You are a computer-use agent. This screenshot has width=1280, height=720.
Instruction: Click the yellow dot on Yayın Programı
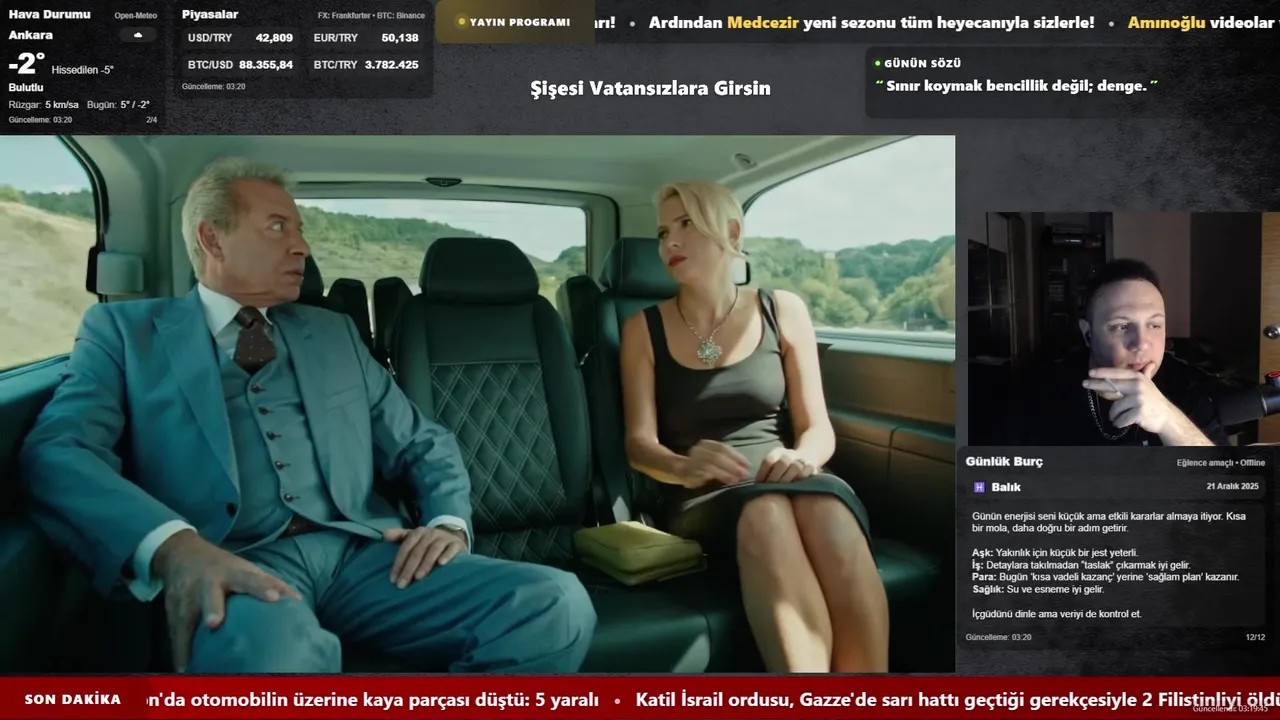point(461,22)
